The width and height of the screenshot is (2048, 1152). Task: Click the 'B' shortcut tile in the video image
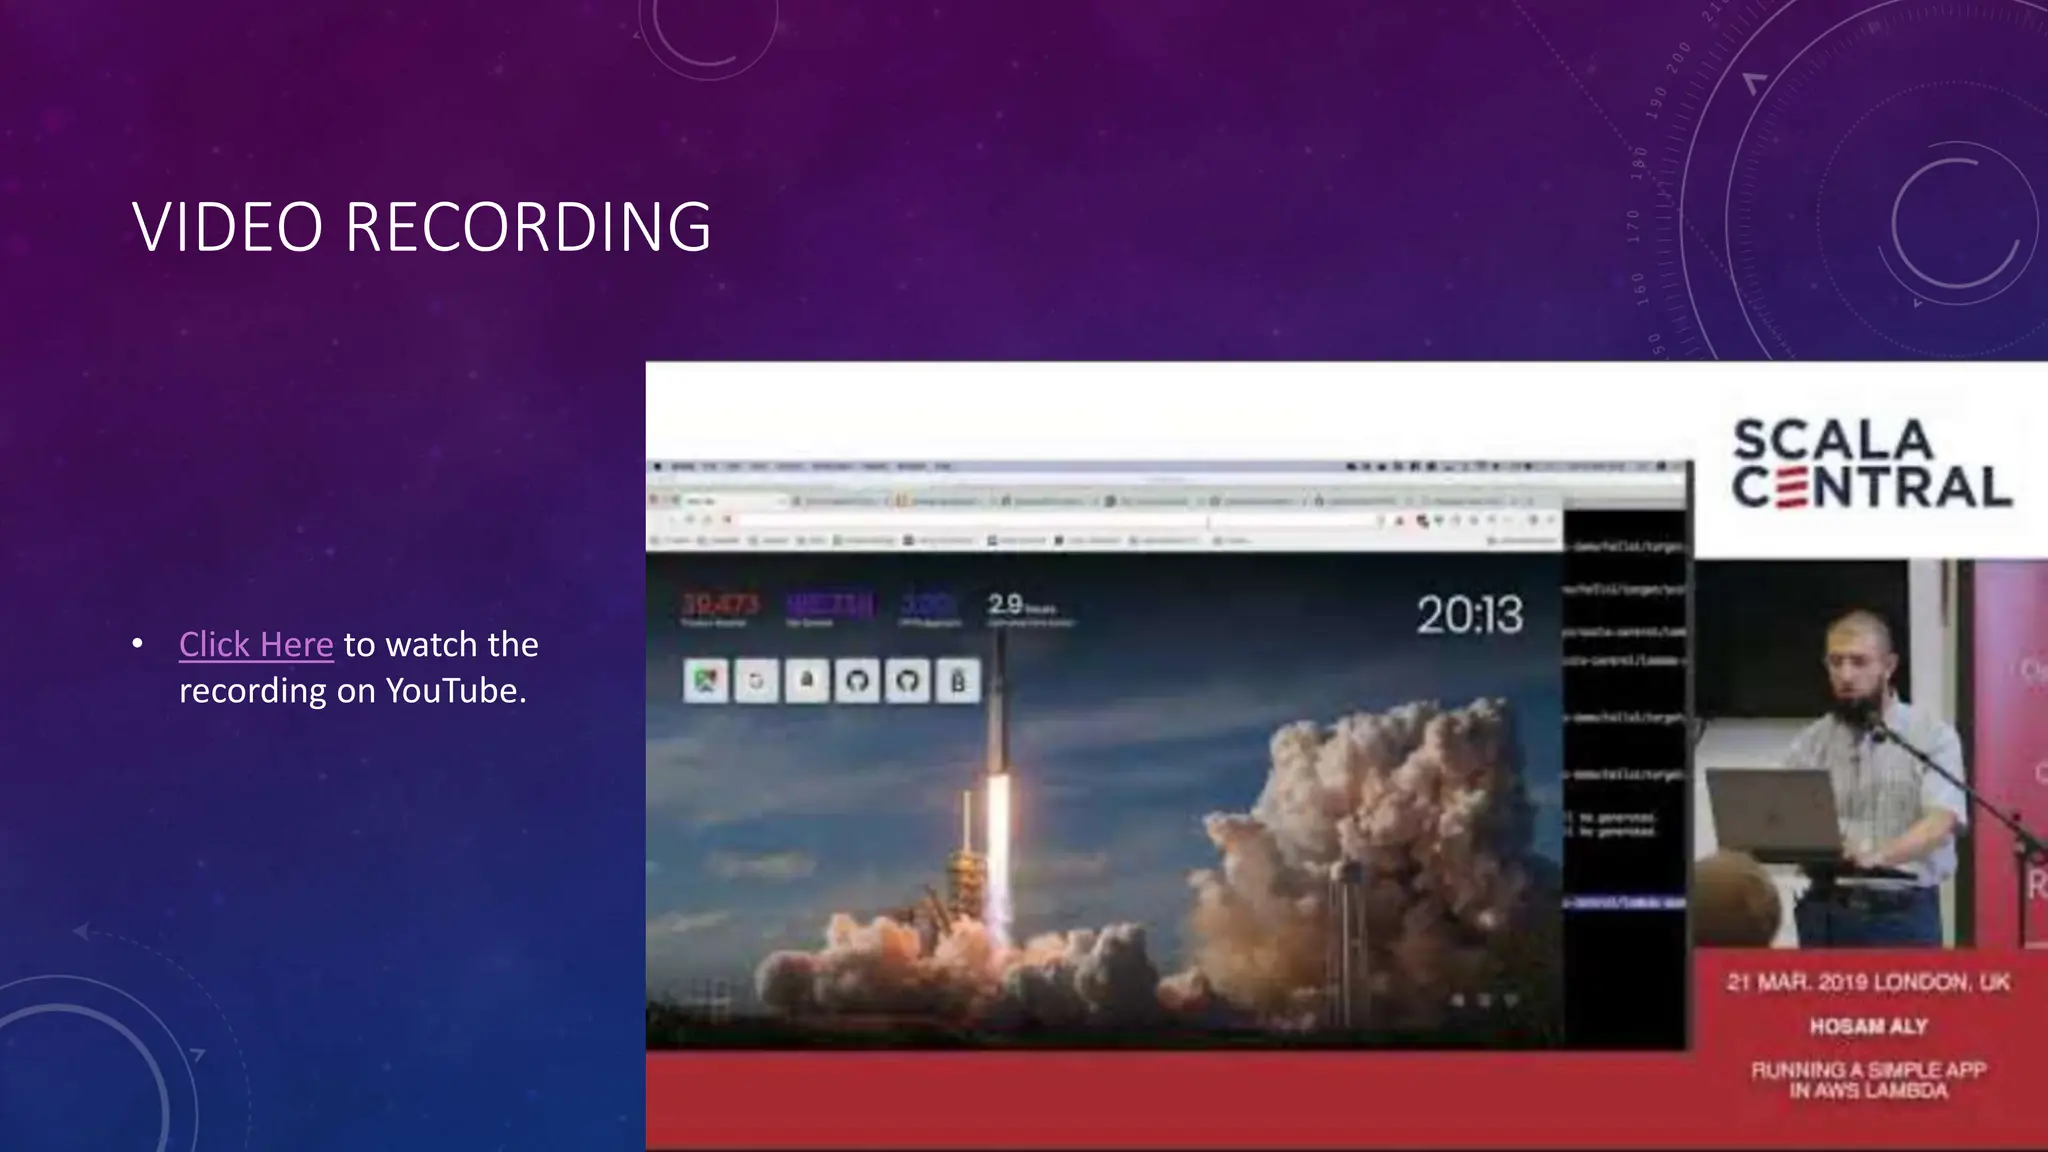click(958, 681)
